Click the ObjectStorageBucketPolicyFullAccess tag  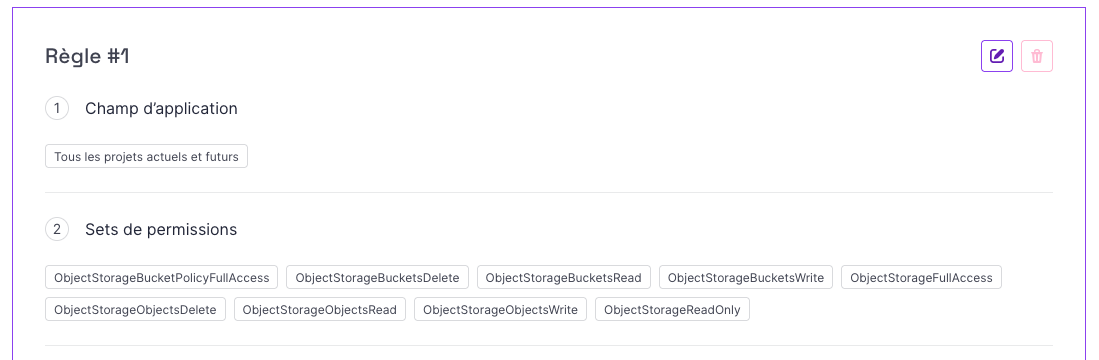[162, 277]
